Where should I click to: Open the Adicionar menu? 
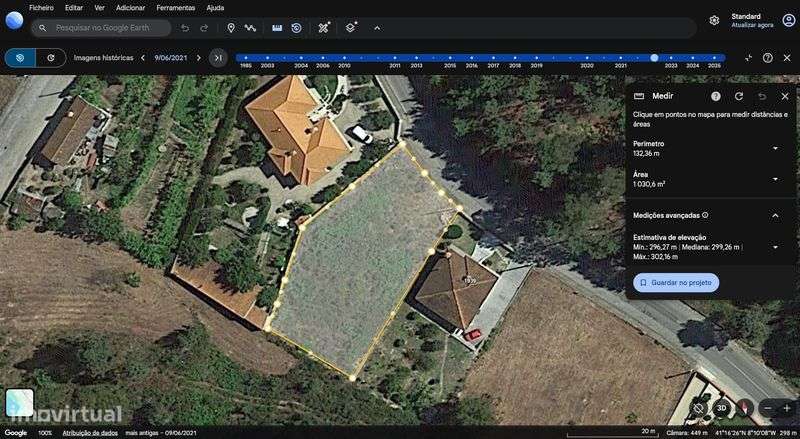click(130, 8)
